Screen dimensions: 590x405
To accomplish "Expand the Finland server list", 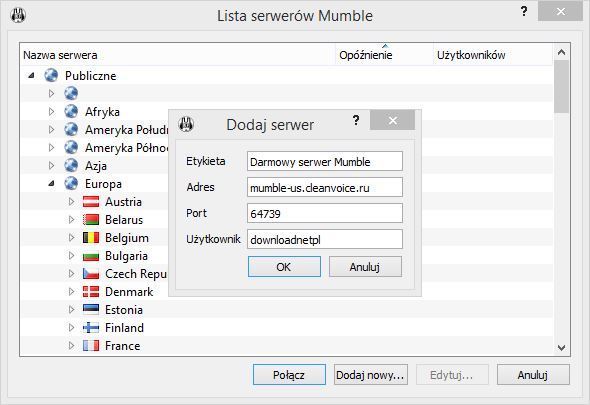I will (x=71, y=327).
